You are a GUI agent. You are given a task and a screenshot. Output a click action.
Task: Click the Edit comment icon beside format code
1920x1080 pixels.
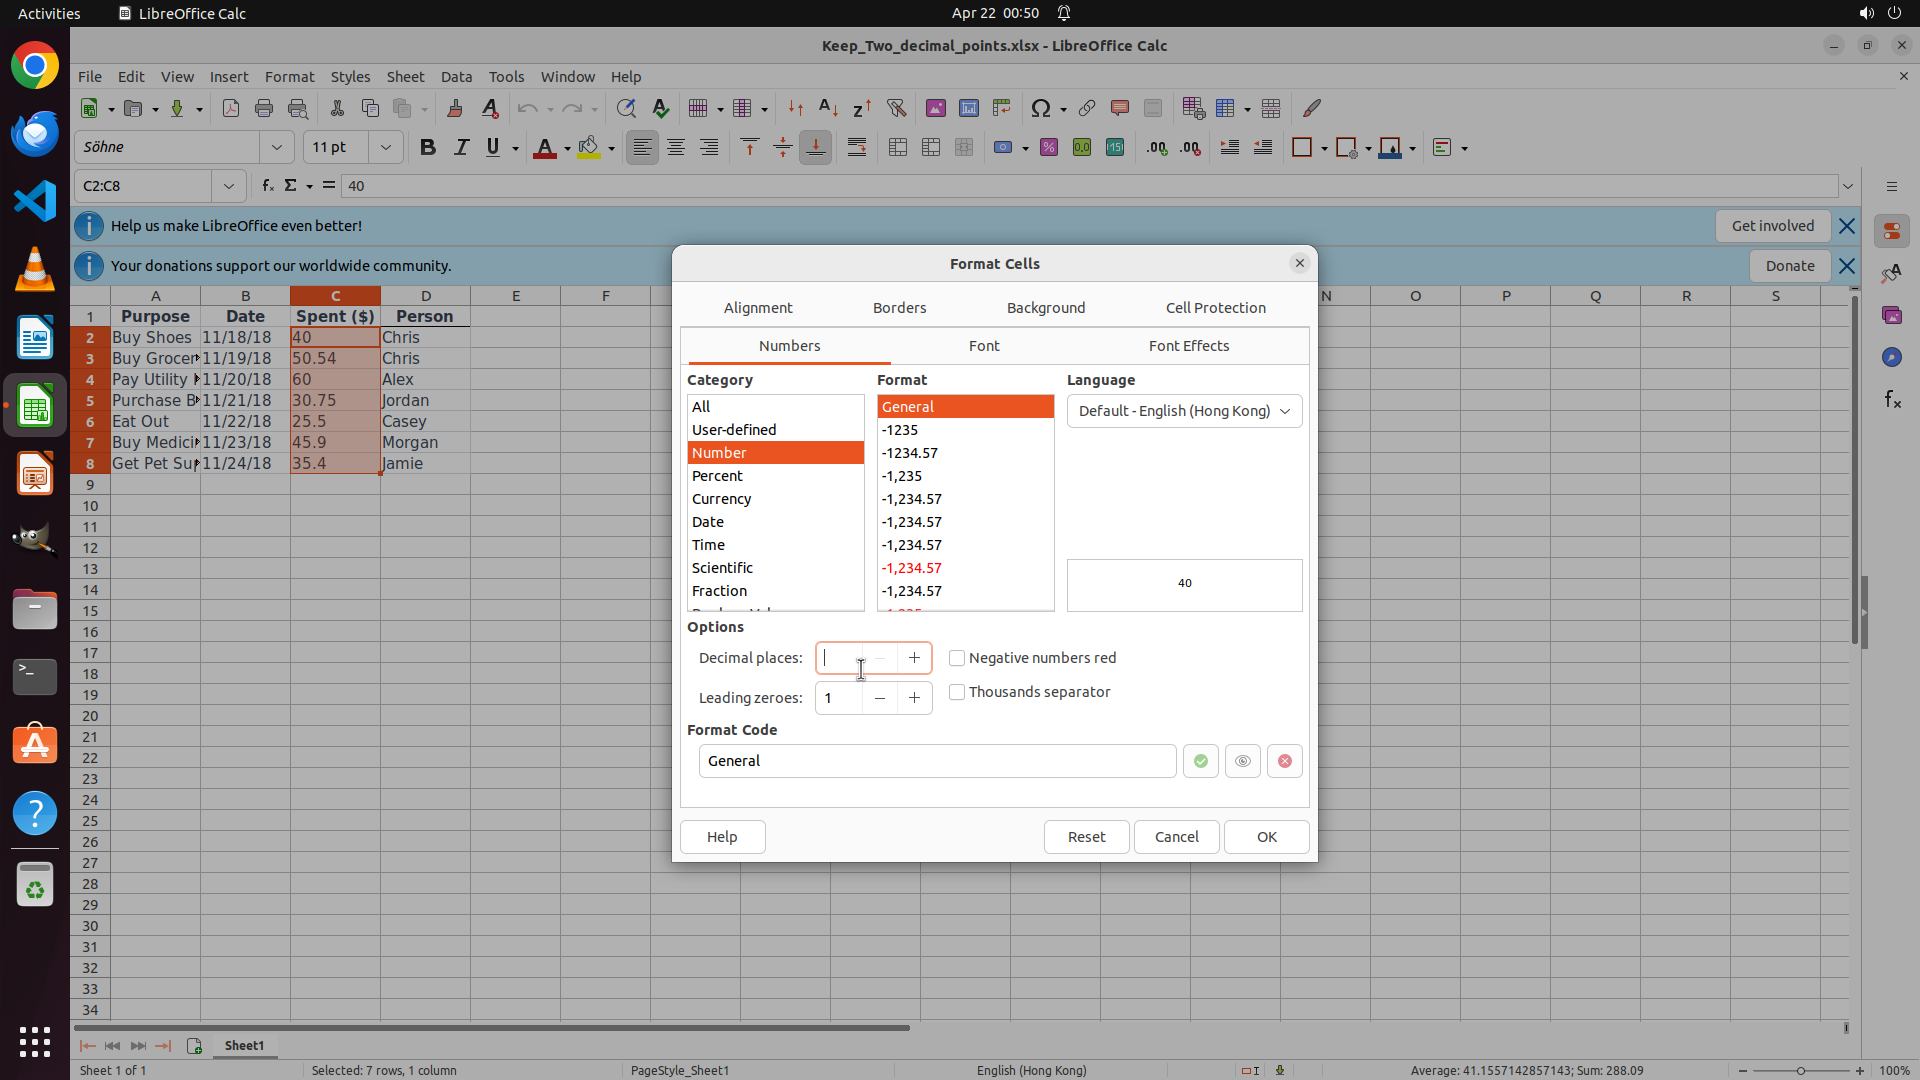1242,761
